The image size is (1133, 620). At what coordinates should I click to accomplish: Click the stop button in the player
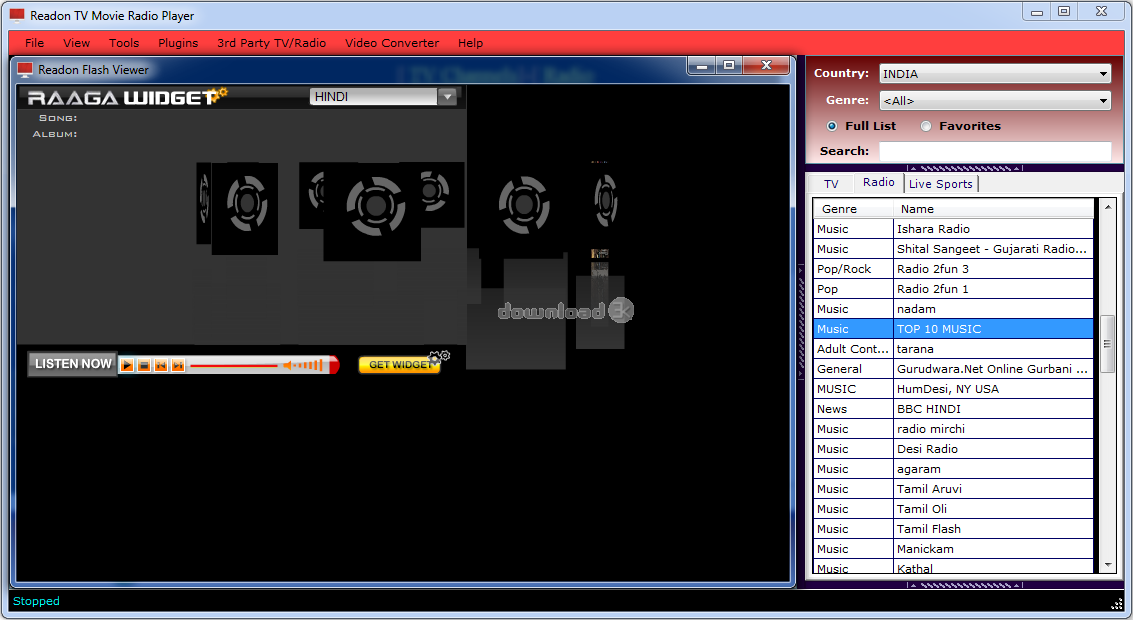[144, 366]
